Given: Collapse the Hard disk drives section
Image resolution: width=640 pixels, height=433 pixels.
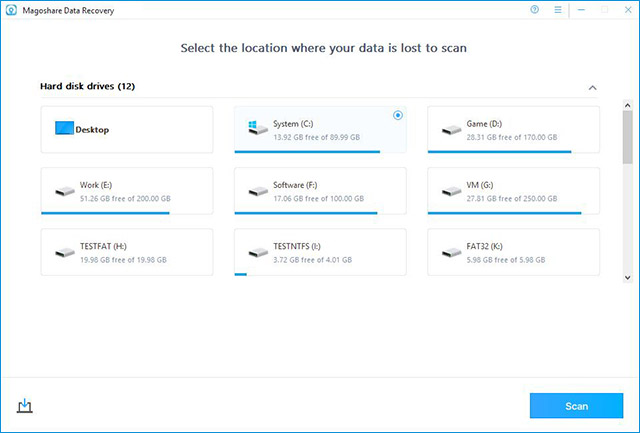Looking at the screenshot, I should pyautogui.click(x=593, y=88).
